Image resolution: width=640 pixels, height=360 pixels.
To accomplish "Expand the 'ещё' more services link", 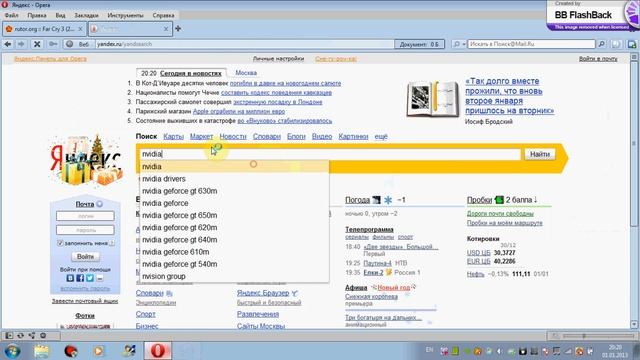I will (x=381, y=137).
